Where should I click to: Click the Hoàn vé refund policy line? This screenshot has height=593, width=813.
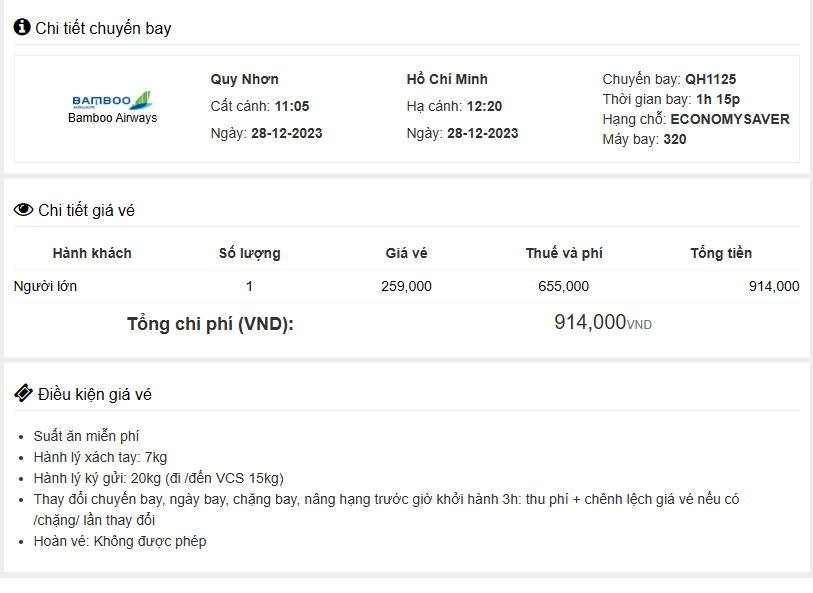coord(120,541)
